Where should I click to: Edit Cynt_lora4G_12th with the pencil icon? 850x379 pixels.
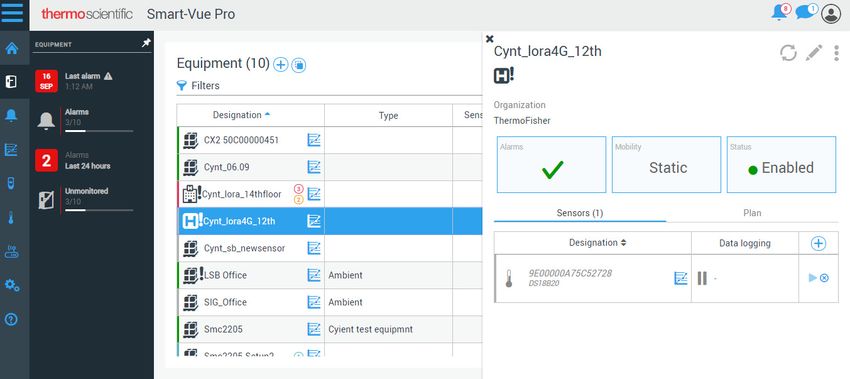pyautogui.click(x=814, y=53)
